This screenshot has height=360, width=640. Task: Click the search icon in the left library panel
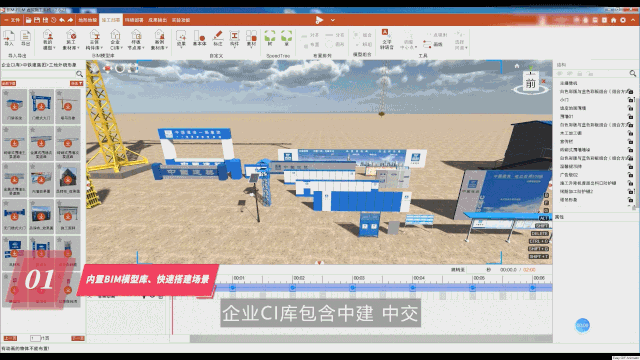[x=79, y=74]
